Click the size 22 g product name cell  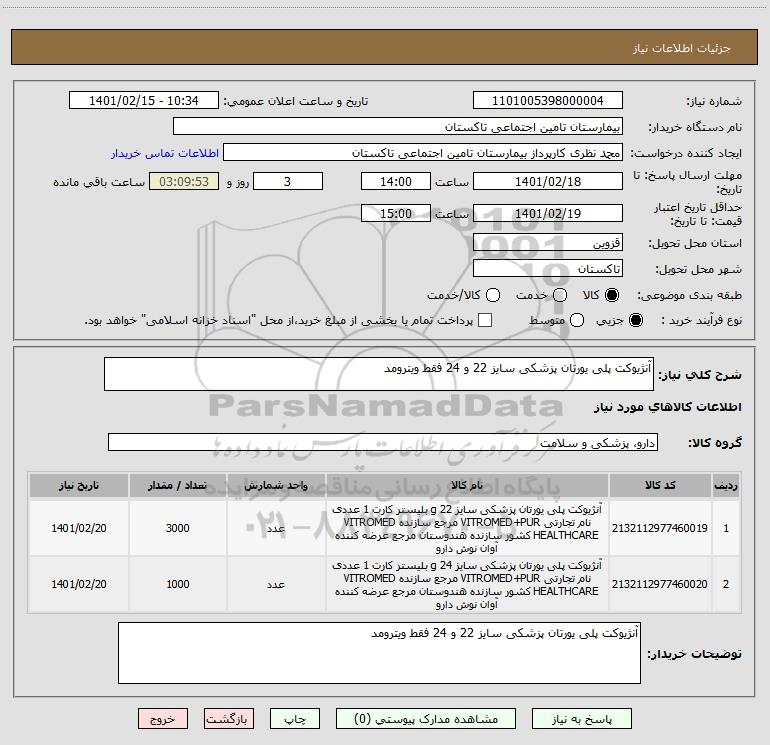pos(467,528)
